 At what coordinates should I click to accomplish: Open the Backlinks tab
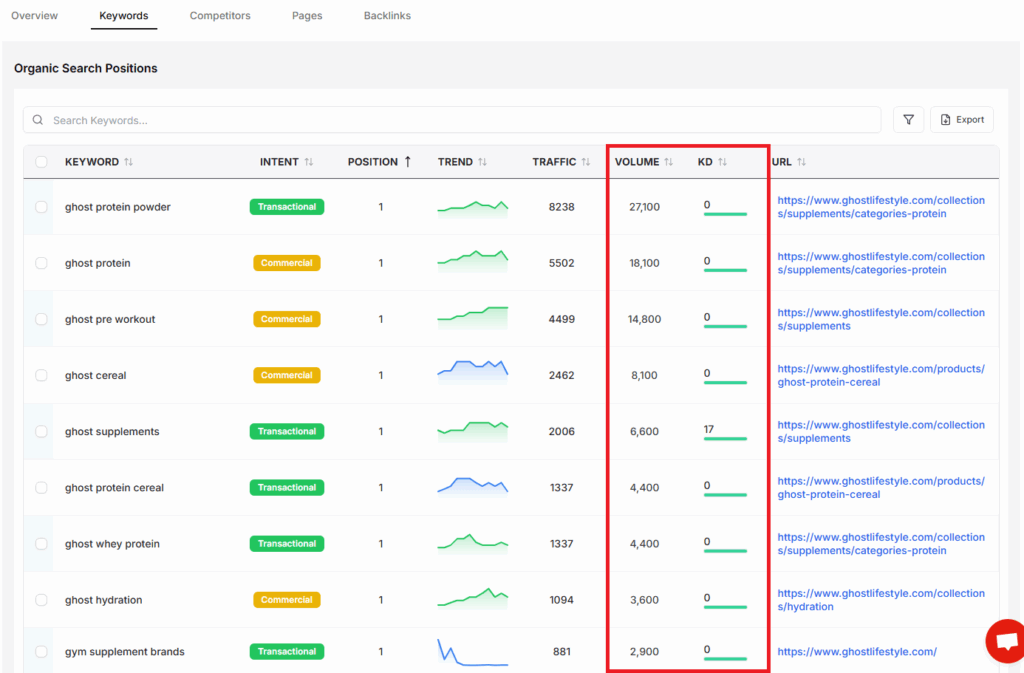click(x=387, y=15)
